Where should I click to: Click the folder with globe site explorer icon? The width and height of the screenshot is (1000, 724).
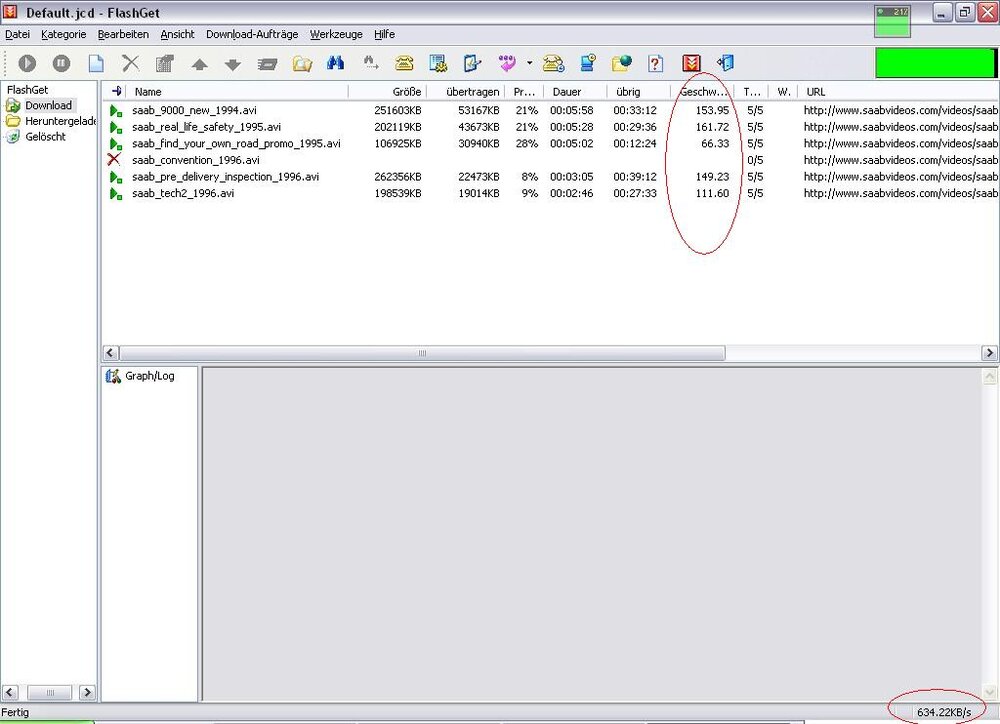click(x=621, y=63)
